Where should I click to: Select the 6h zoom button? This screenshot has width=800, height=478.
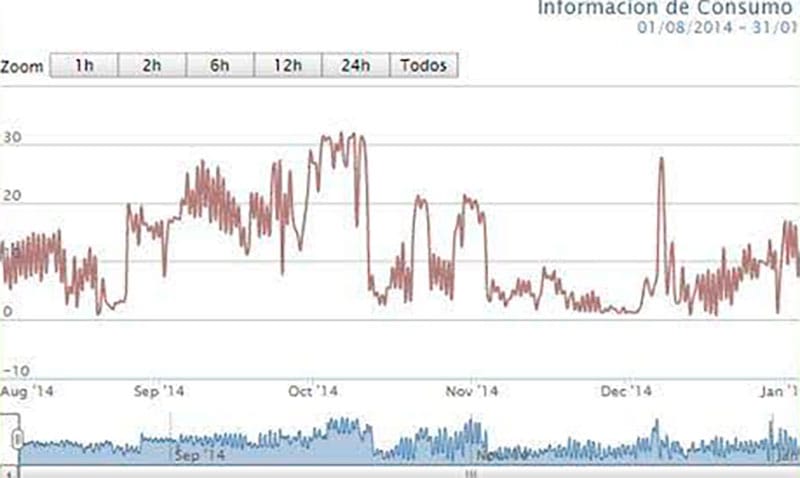(x=220, y=66)
